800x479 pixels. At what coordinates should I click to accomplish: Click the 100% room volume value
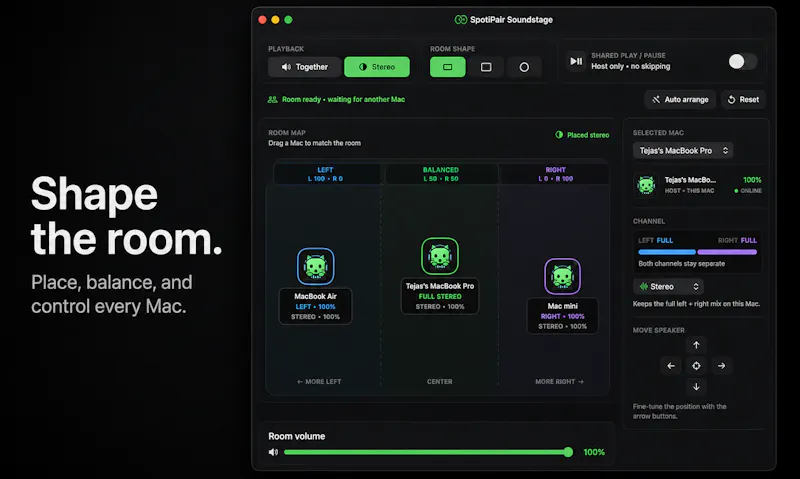(594, 452)
